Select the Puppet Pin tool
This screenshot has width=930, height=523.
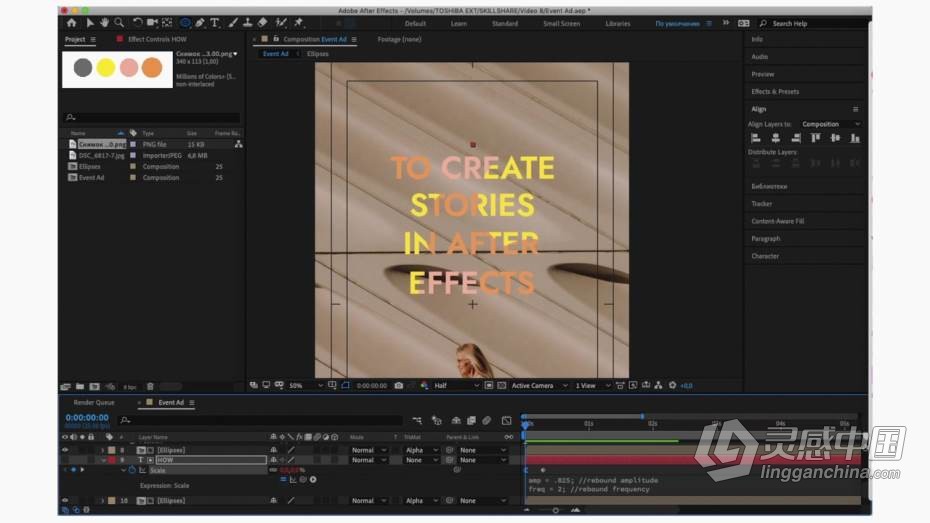click(298, 23)
